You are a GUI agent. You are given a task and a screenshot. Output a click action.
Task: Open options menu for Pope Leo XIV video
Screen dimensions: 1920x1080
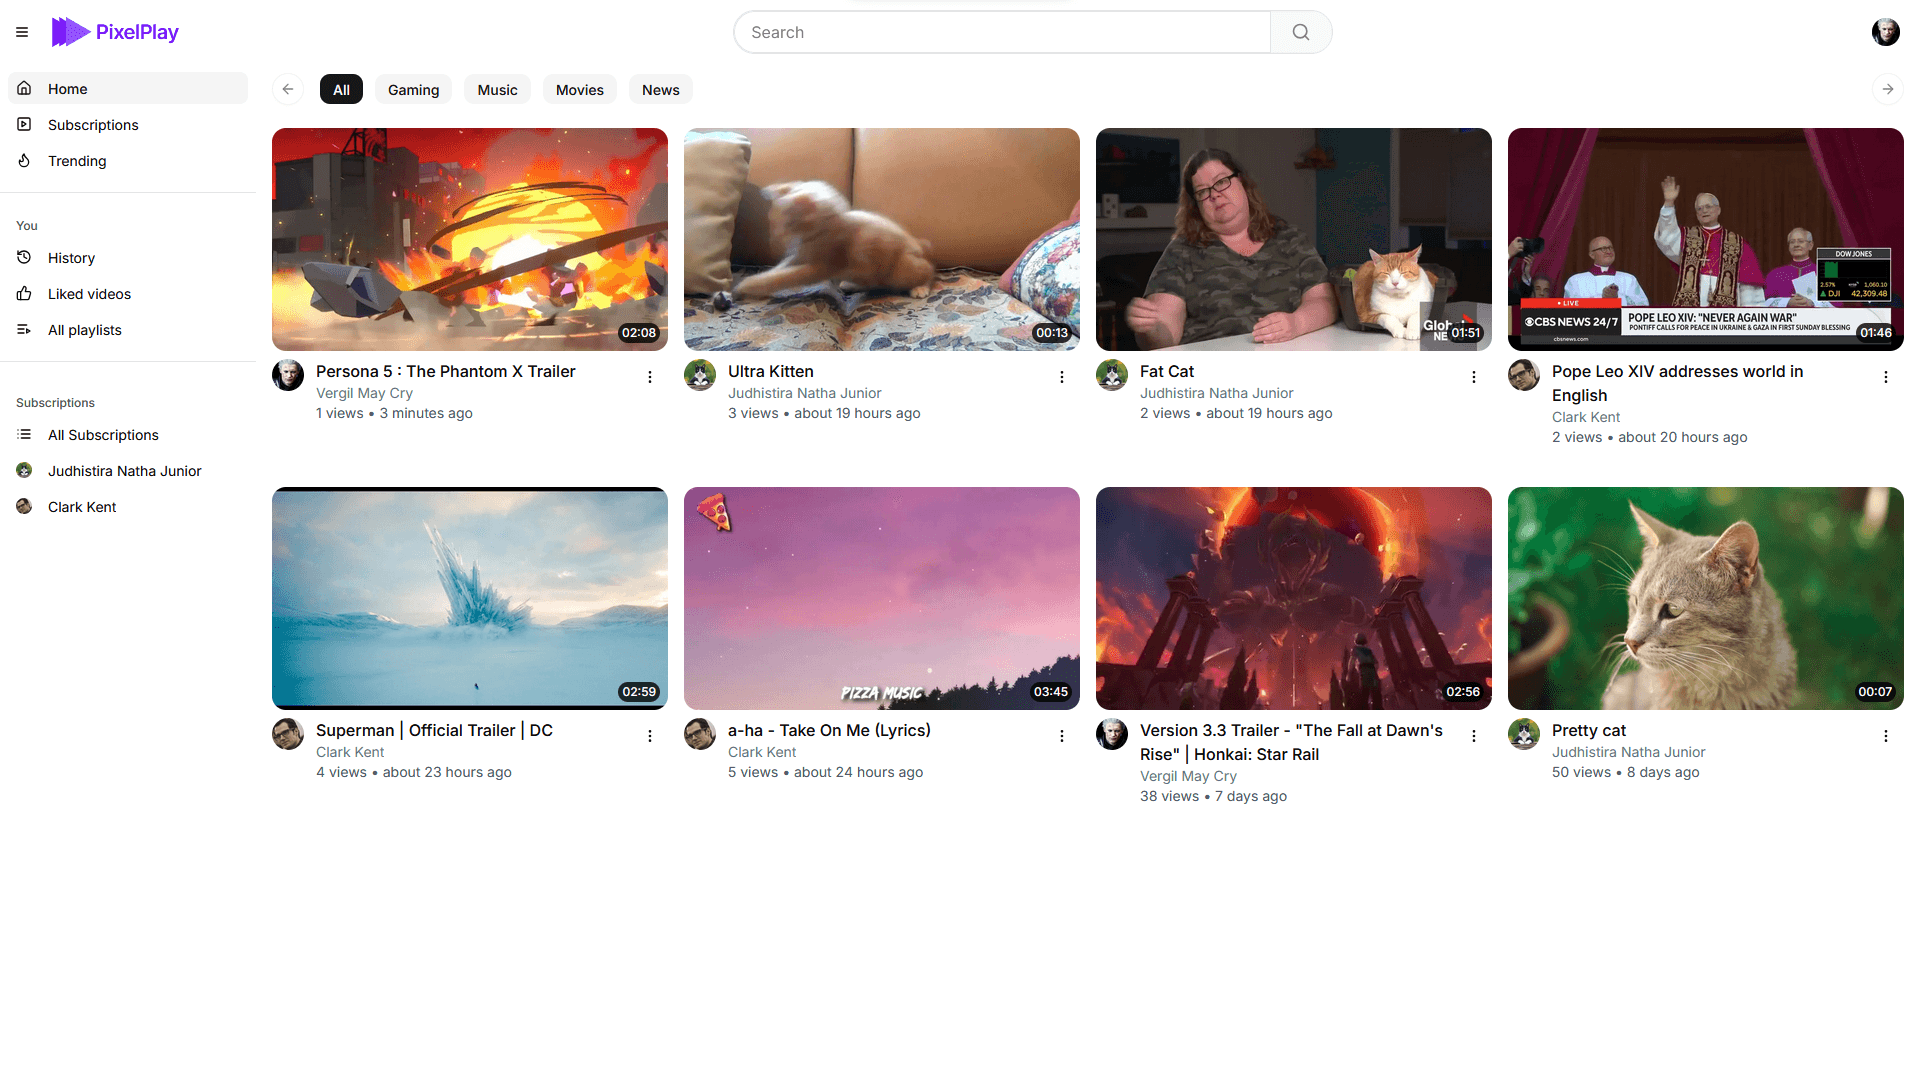(x=1886, y=377)
